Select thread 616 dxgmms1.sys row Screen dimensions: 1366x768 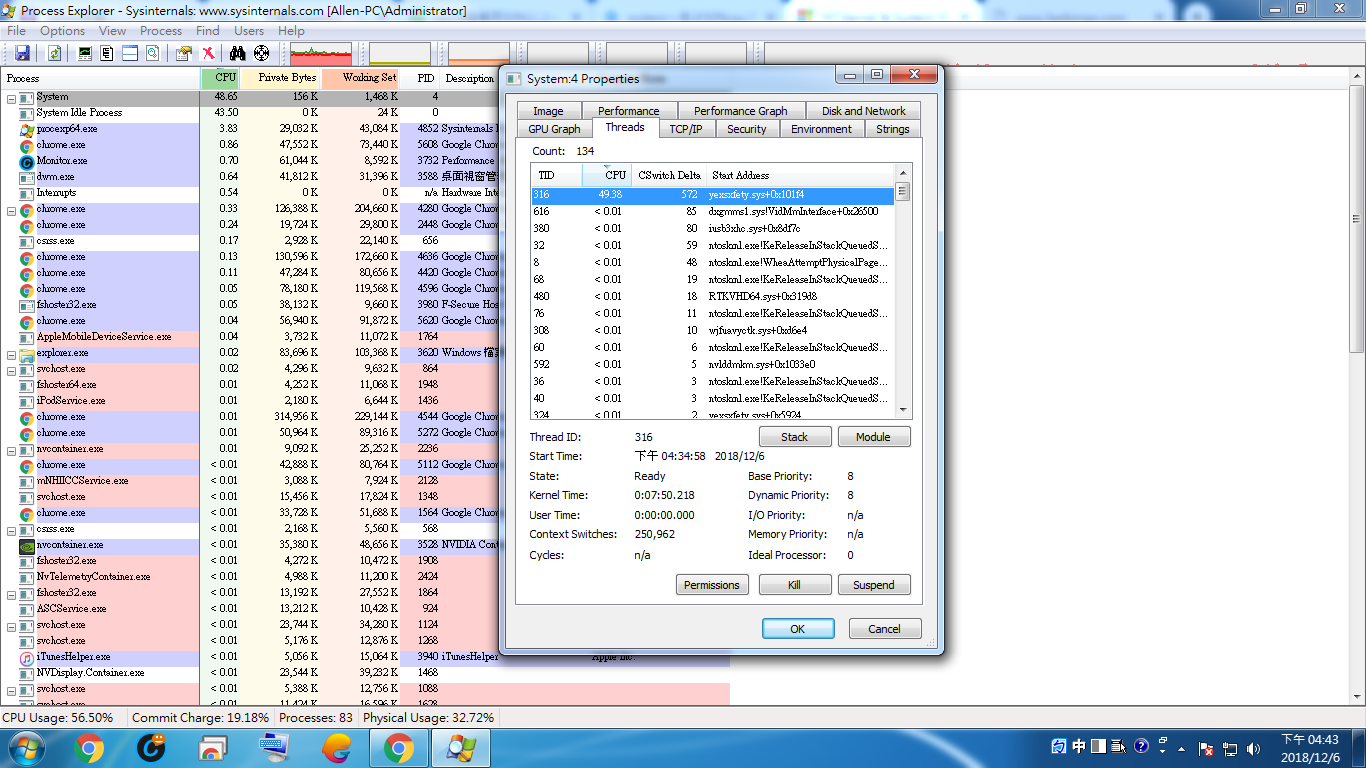[713, 211]
